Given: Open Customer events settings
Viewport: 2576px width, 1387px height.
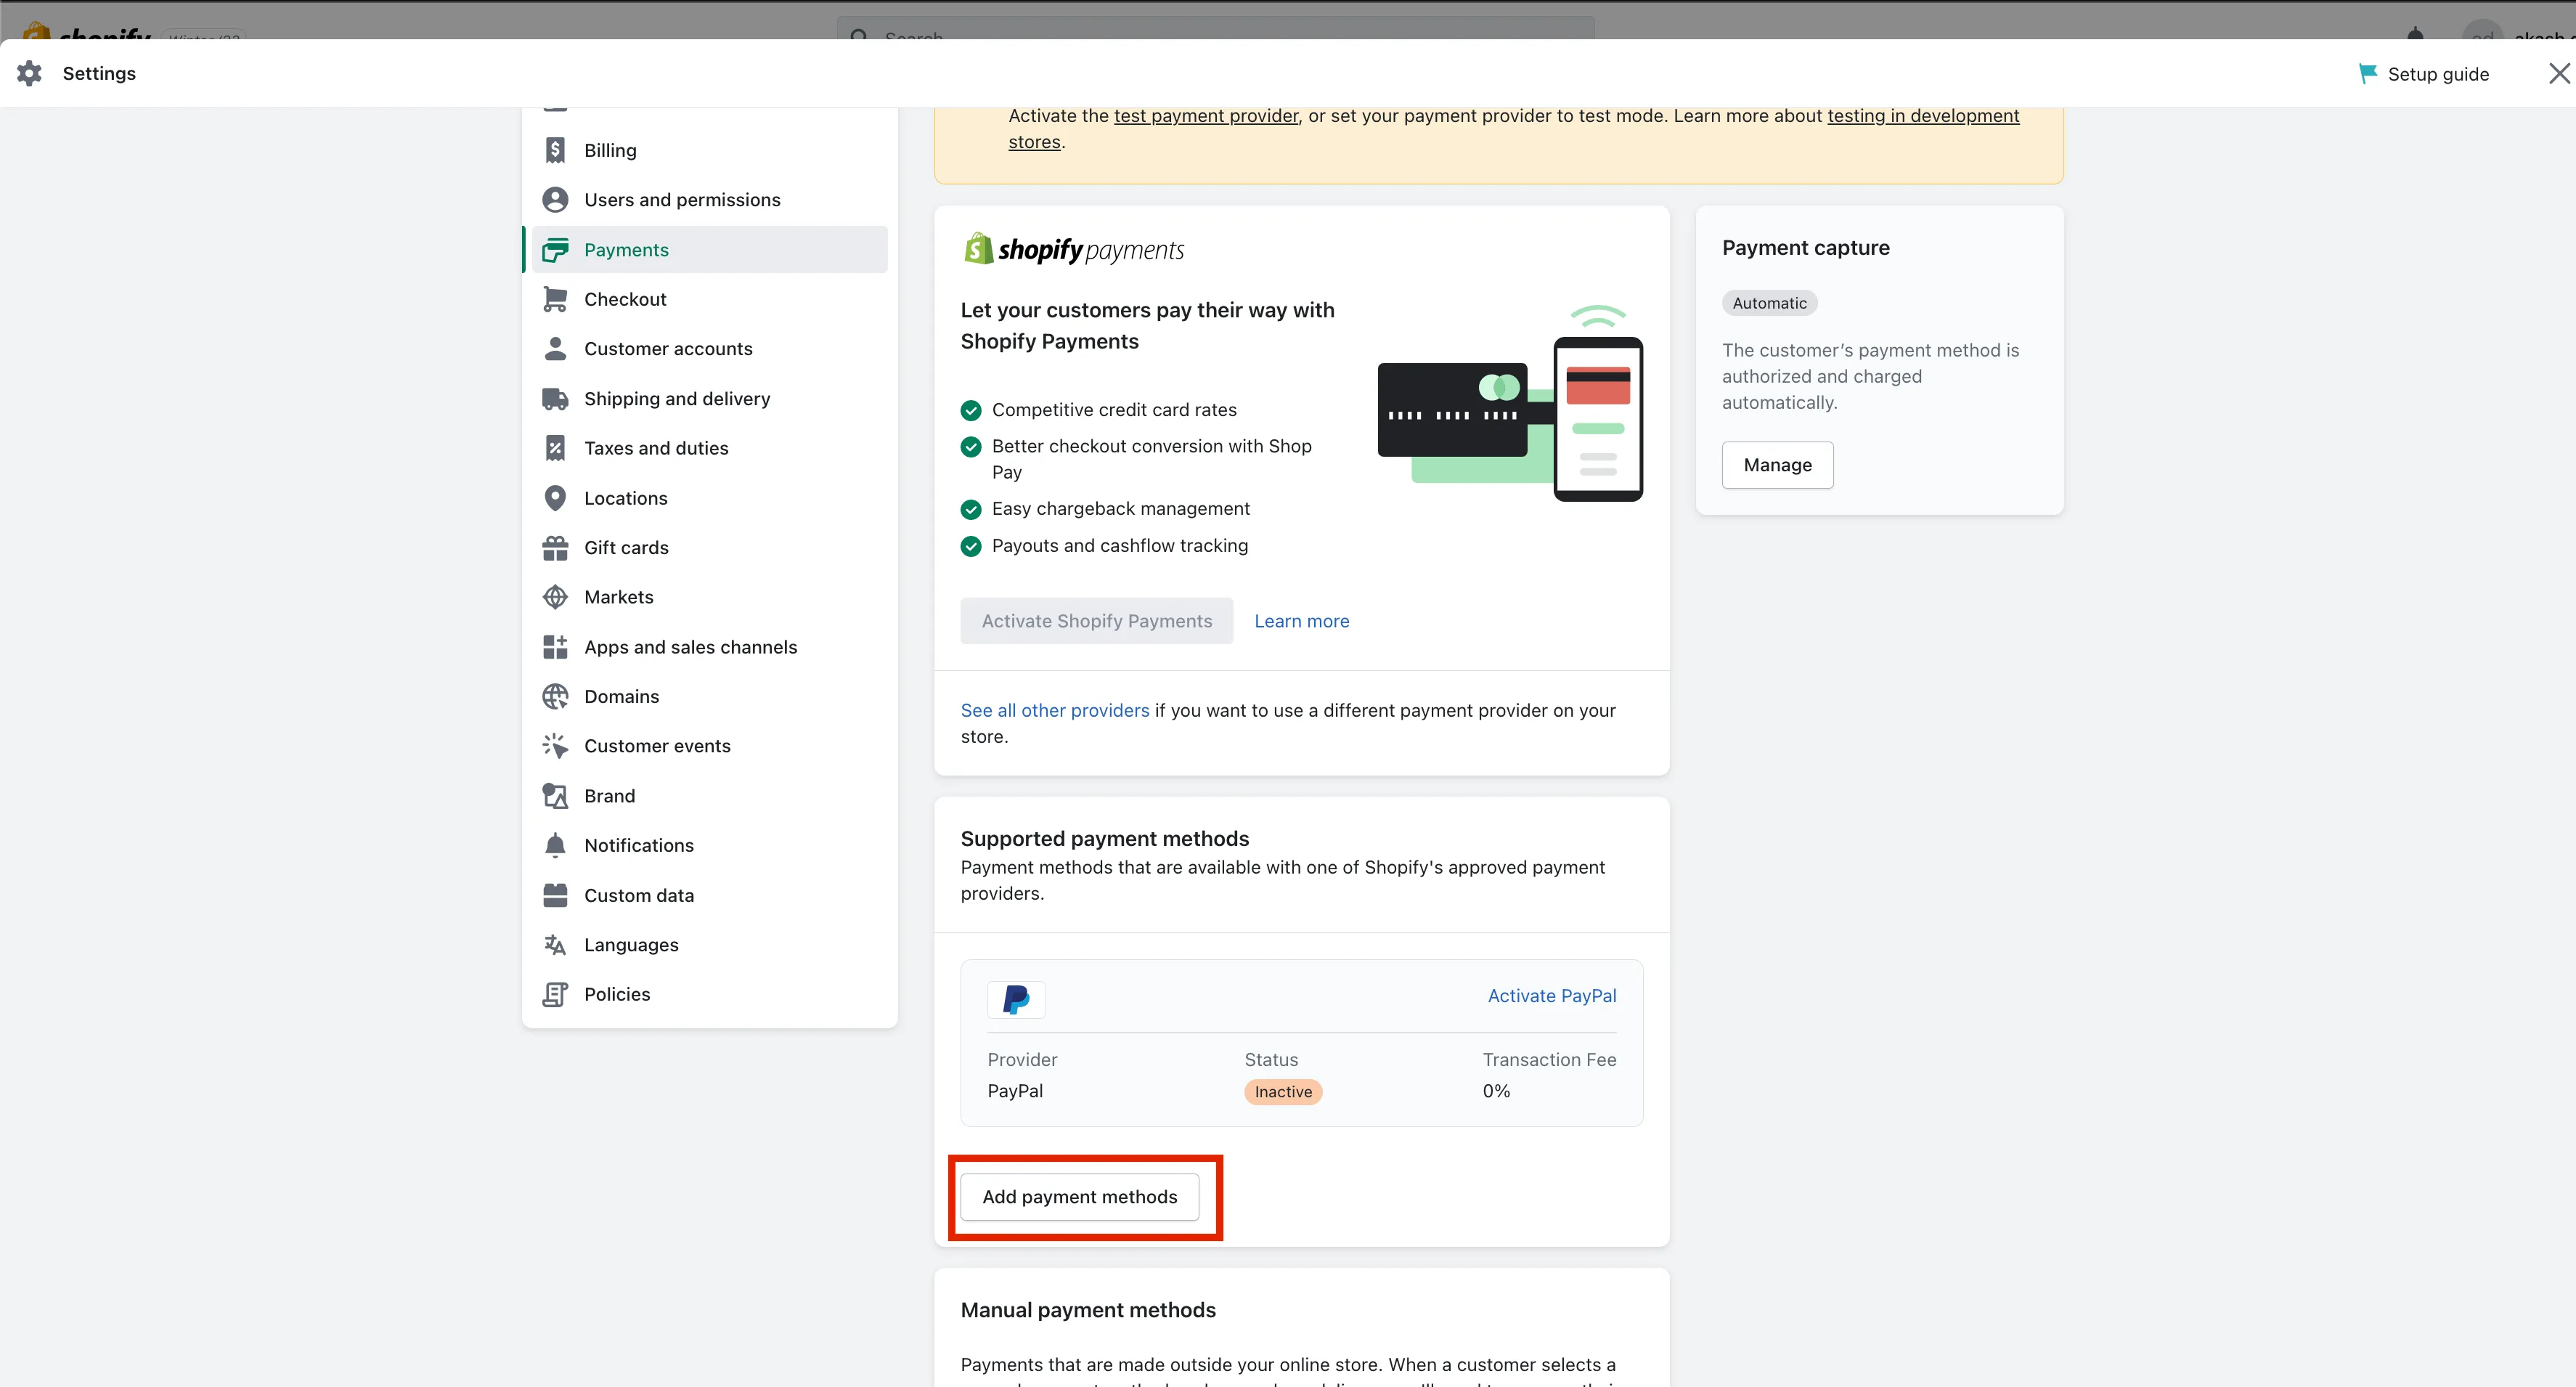Looking at the screenshot, I should 709,746.
